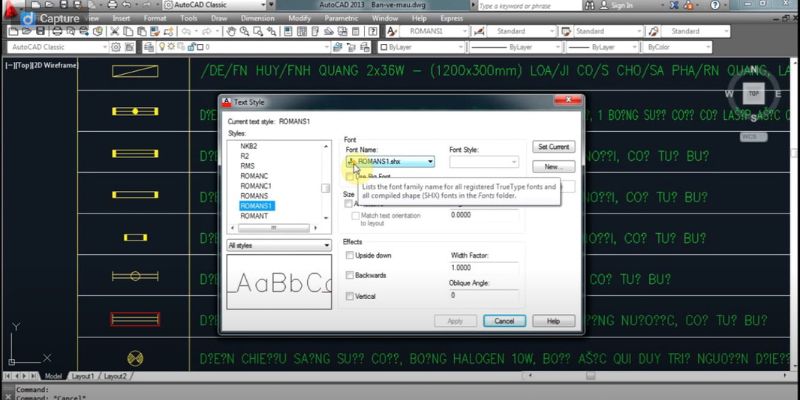
Task: Select ROMANC1 in the Styles list
Action: 256,186
